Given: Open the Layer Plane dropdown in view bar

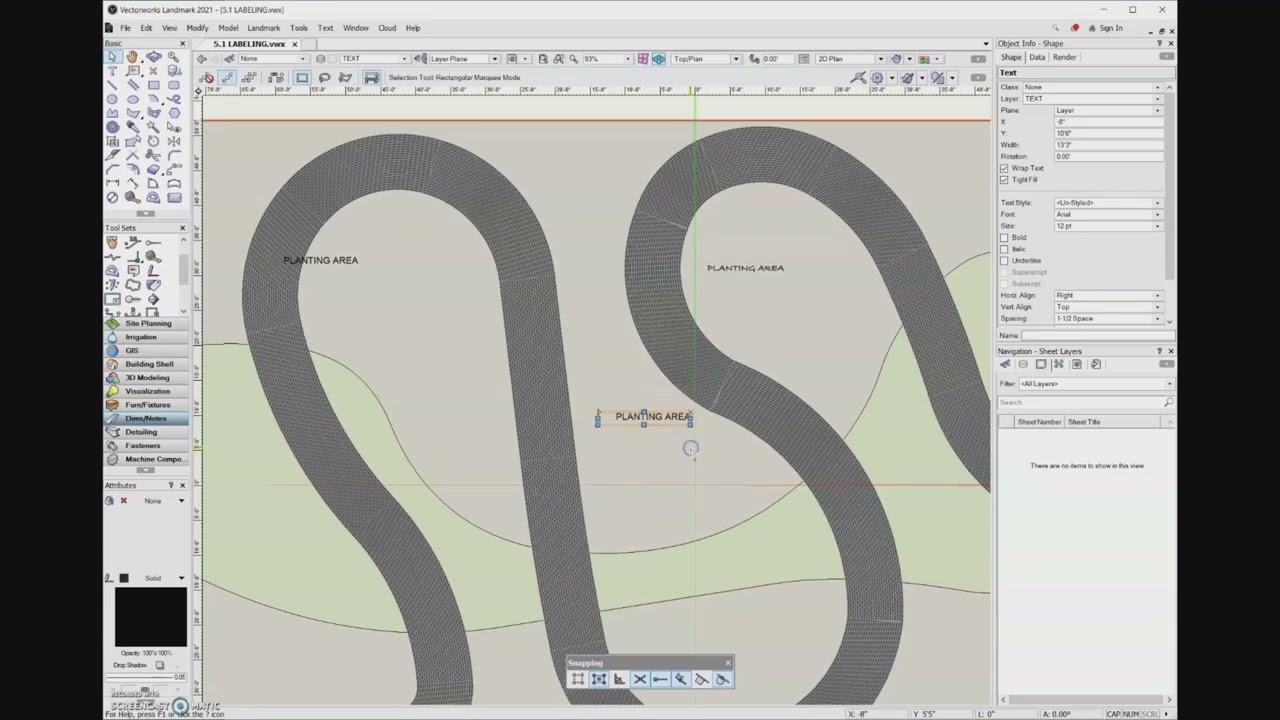Looking at the screenshot, I should [463, 59].
